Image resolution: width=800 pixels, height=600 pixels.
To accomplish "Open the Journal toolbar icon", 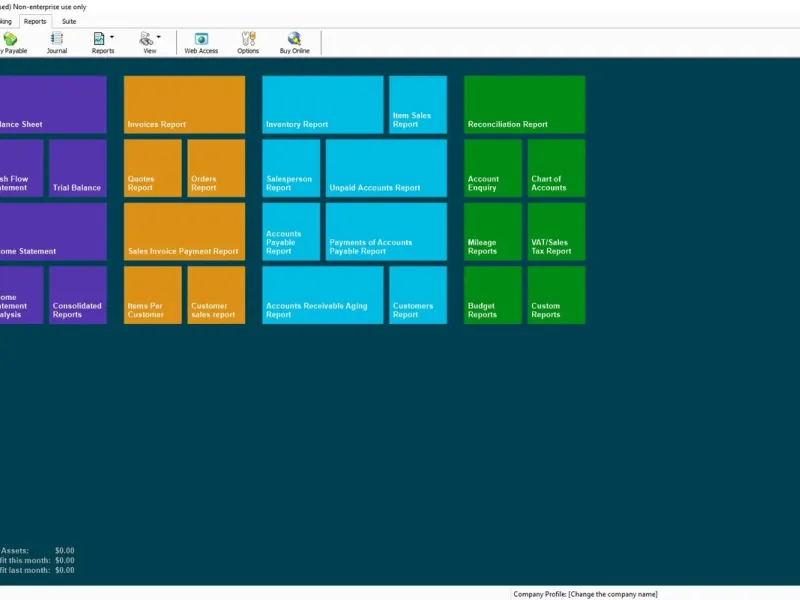I will coord(57,43).
